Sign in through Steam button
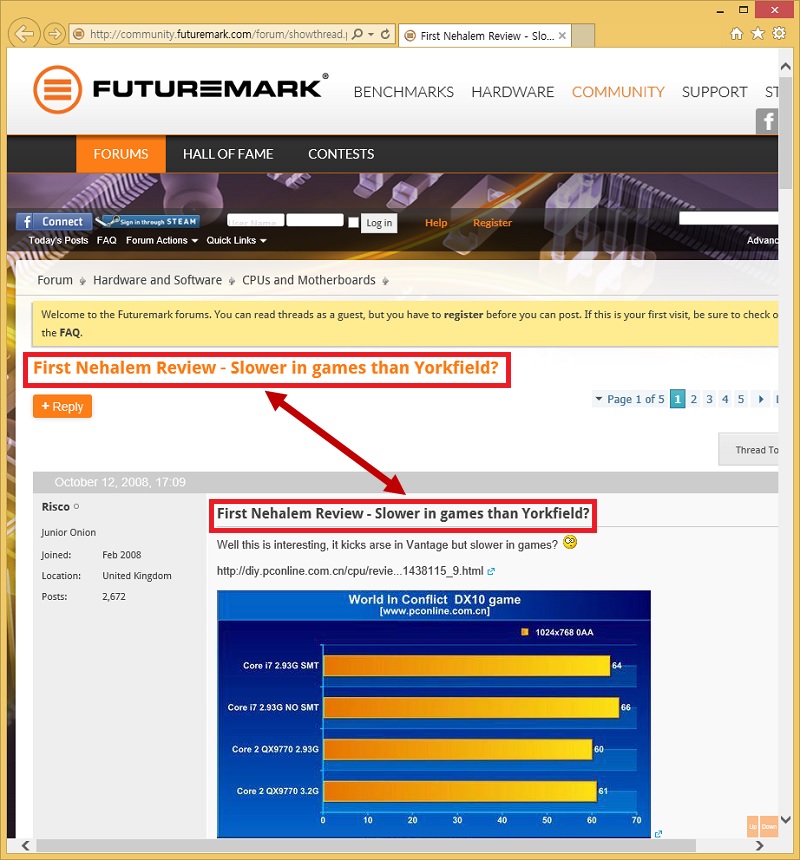 (147, 222)
